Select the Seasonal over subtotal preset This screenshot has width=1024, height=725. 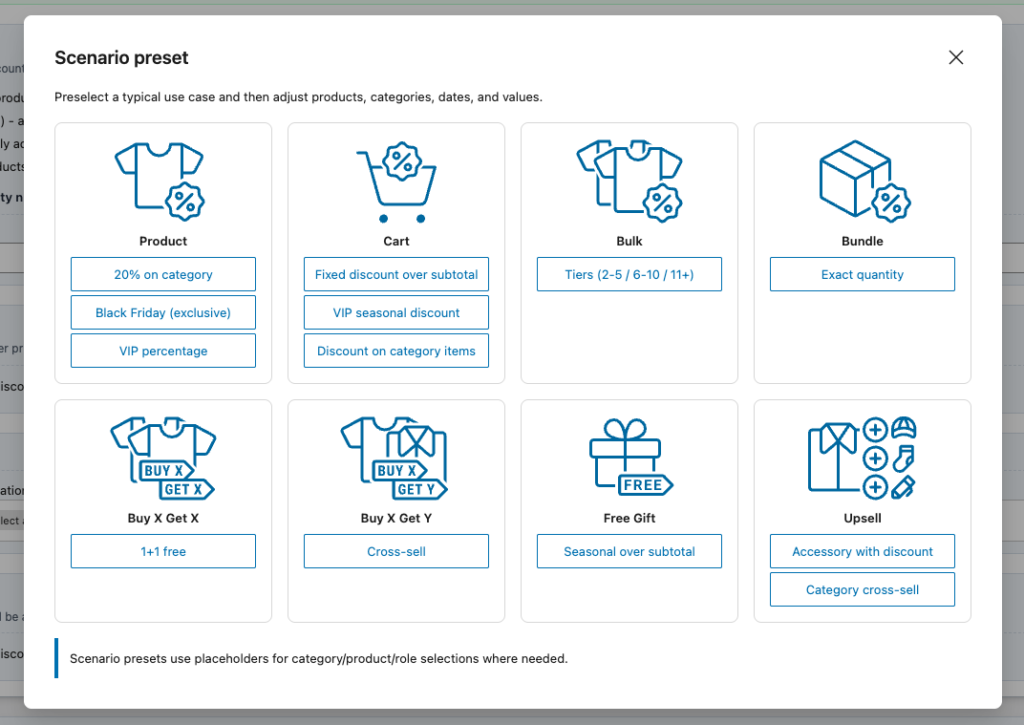[x=629, y=551]
